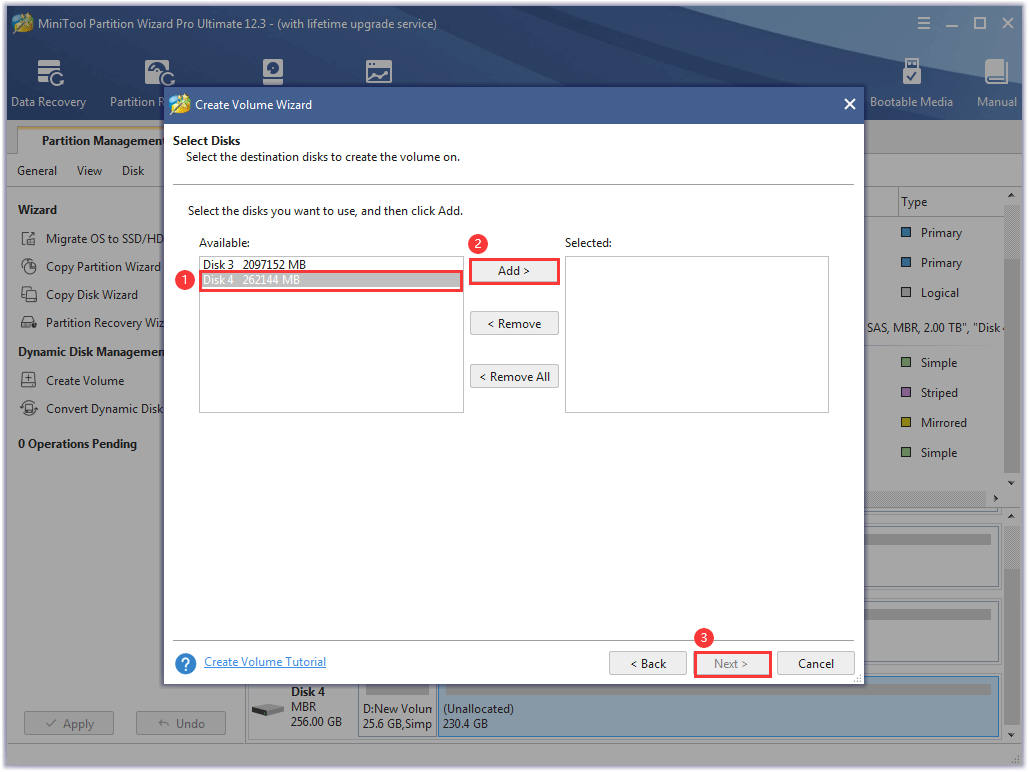Open the Space Analyzer toolbar icon
The width and height of the screenshot is (1029, 772).
coord(379,72)
